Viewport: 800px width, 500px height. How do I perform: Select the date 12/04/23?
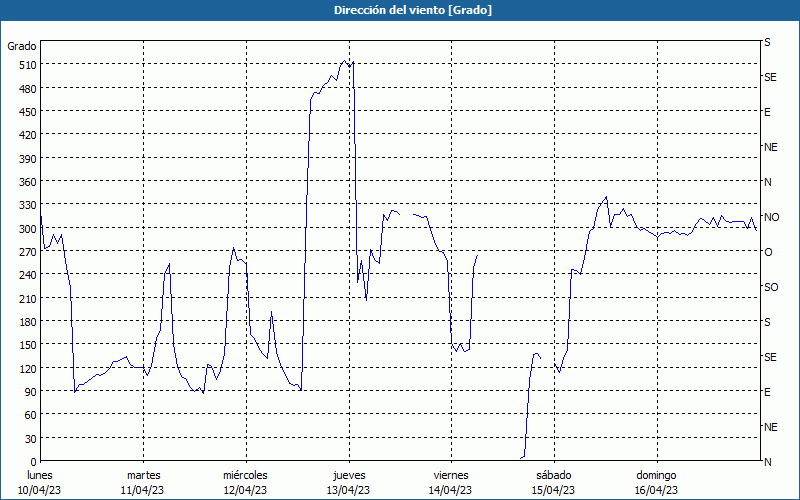(x=245, y=490)
